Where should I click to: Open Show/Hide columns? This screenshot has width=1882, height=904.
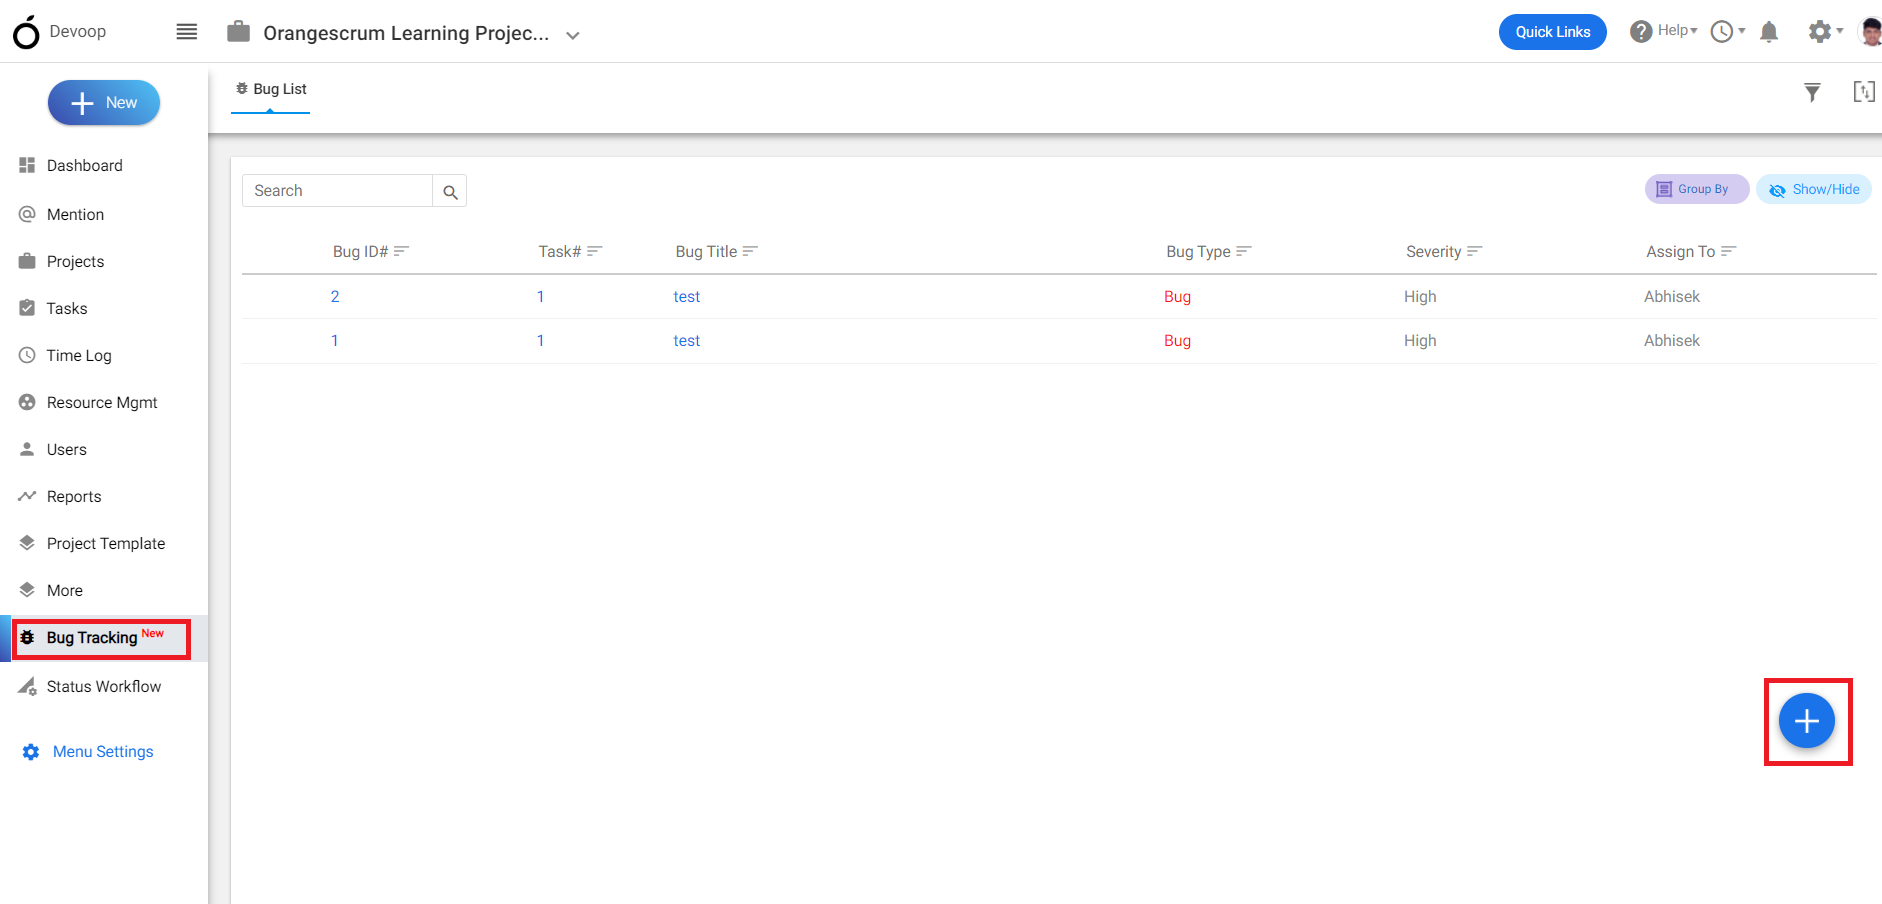1814,189
